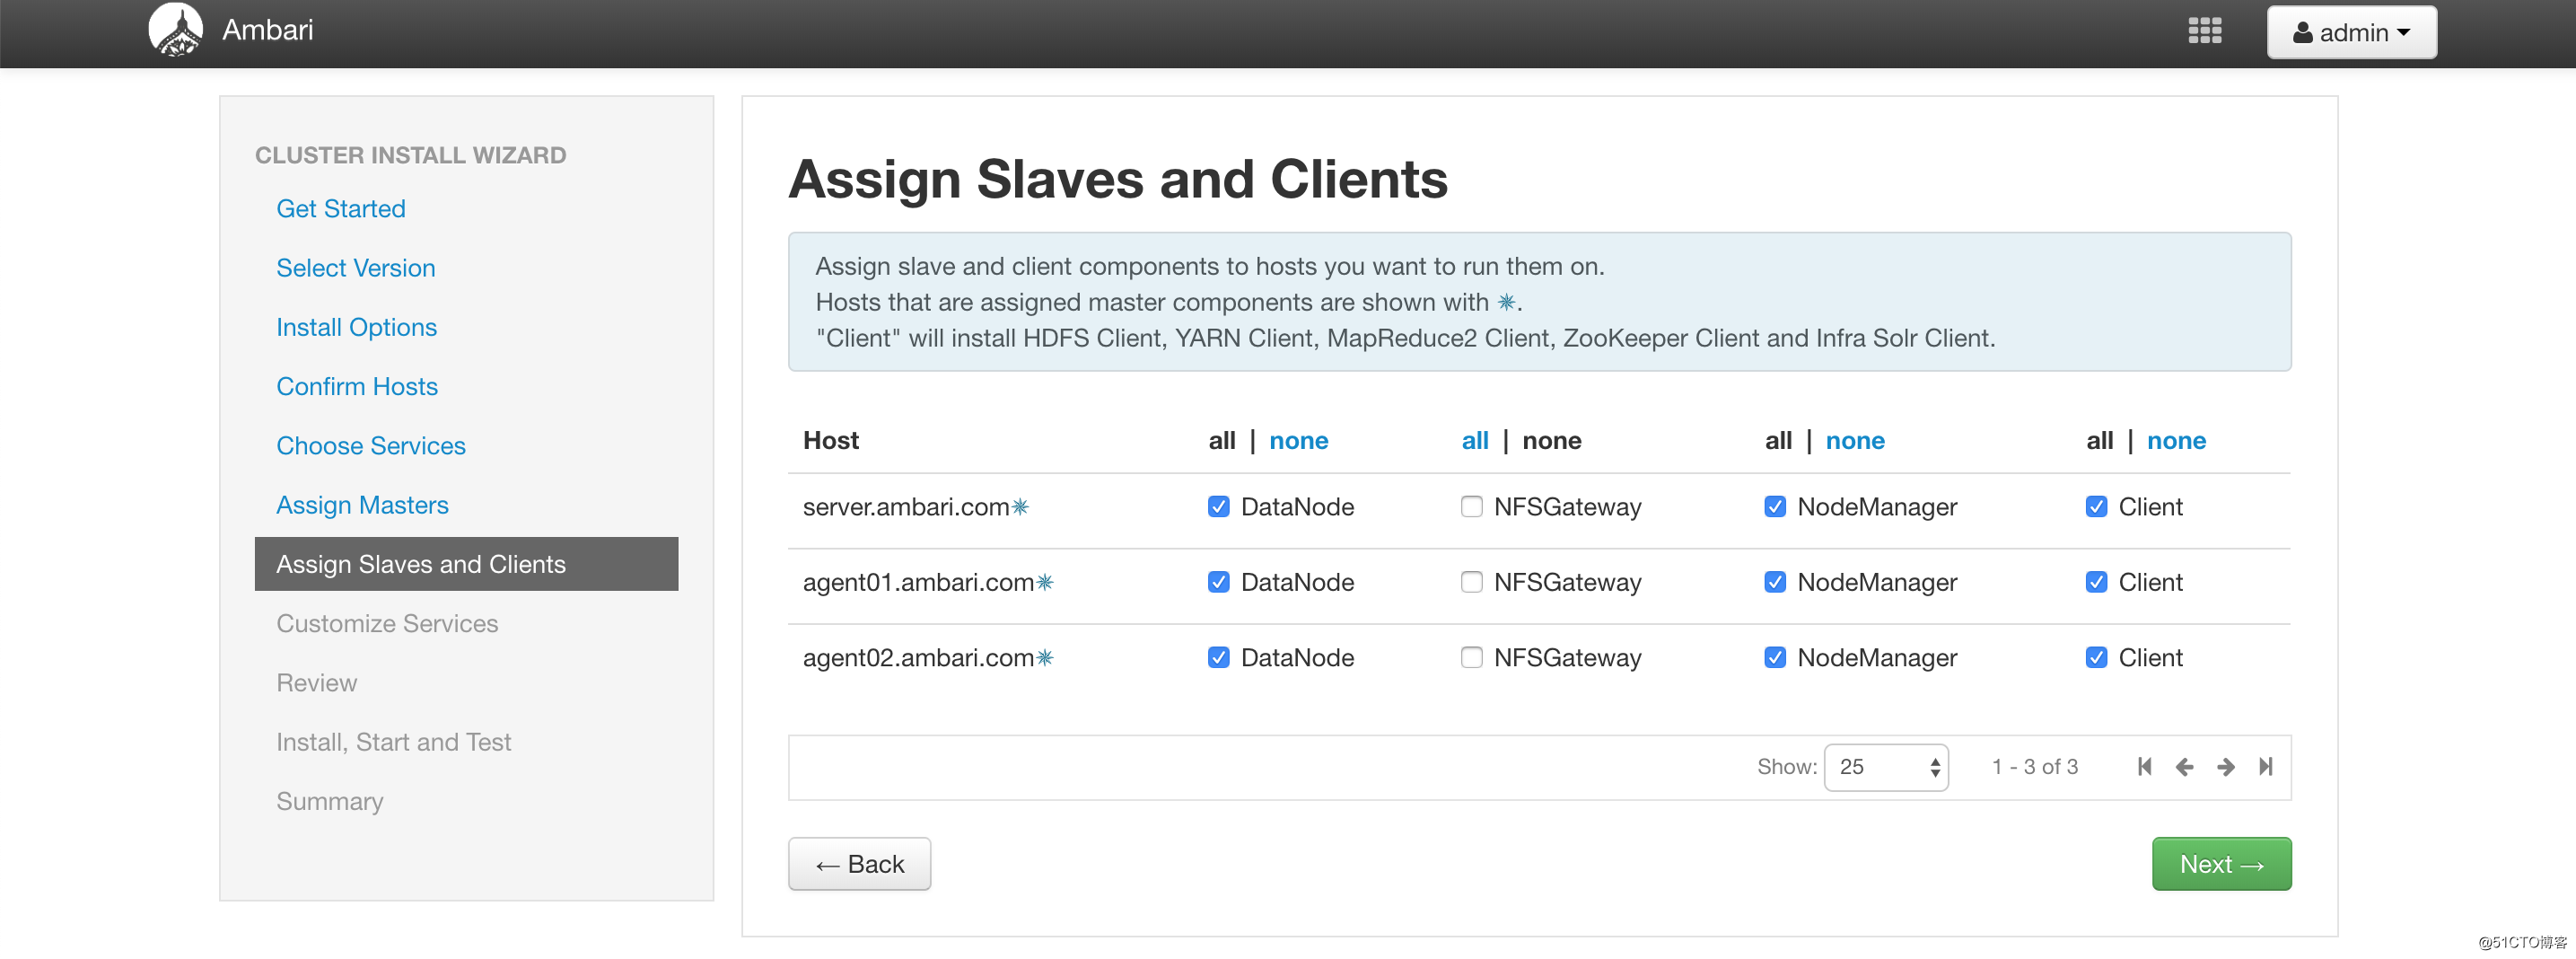Click the Summary wizard step

(x=329, y=801)
